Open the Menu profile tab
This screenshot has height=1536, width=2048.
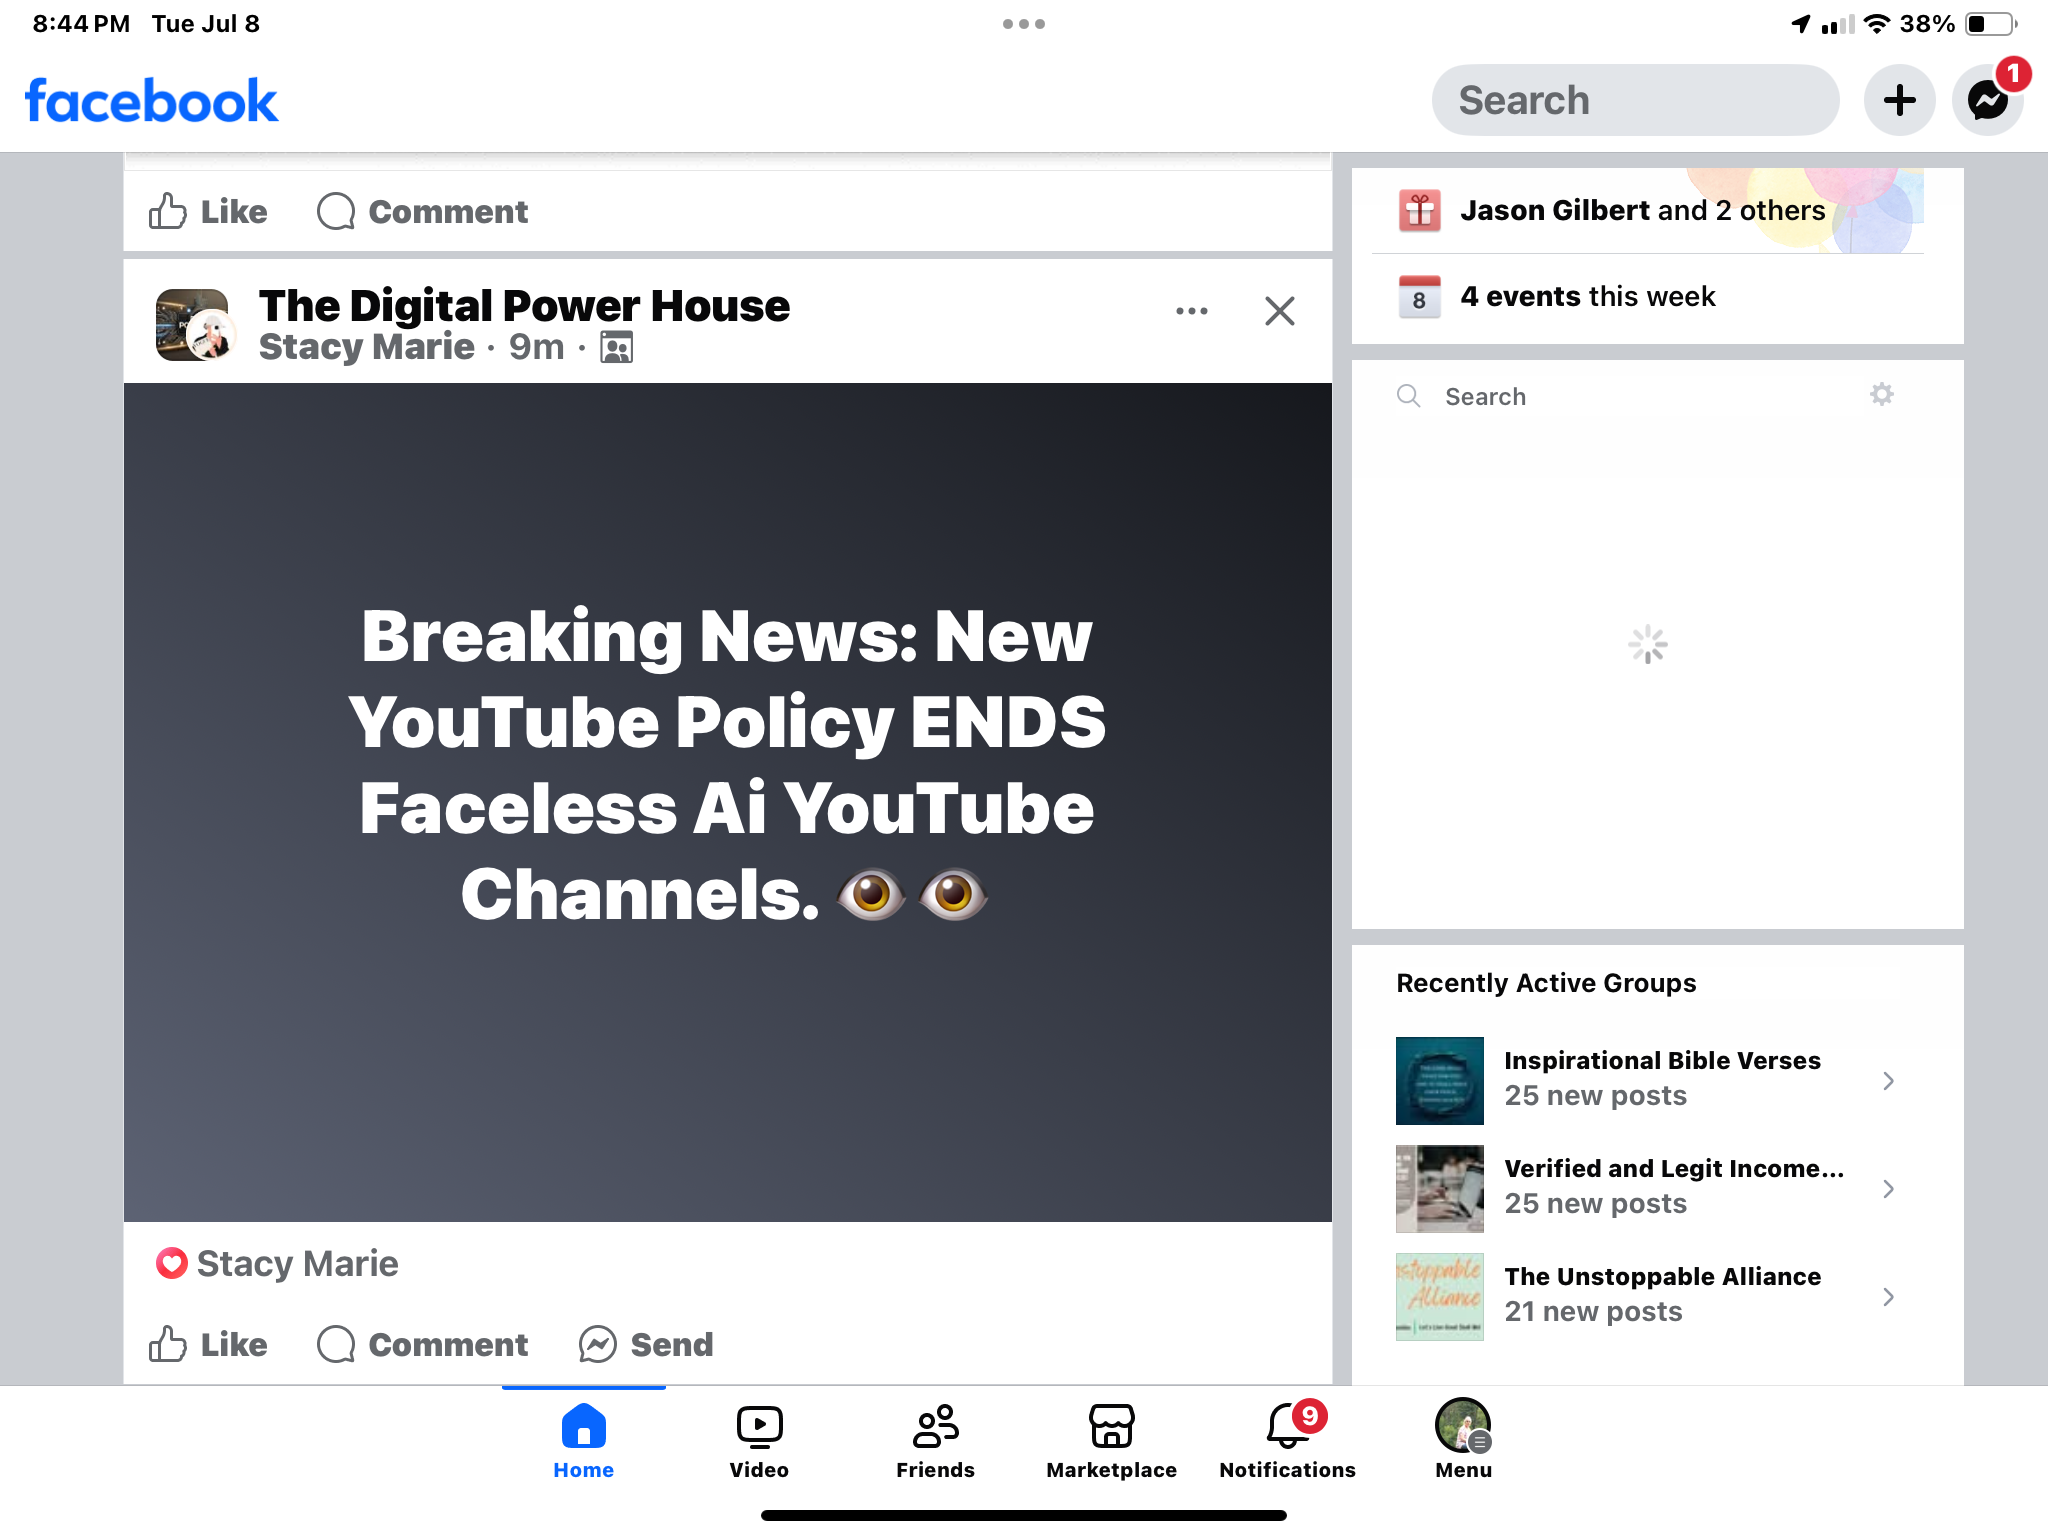(x=1463, y=1440)
